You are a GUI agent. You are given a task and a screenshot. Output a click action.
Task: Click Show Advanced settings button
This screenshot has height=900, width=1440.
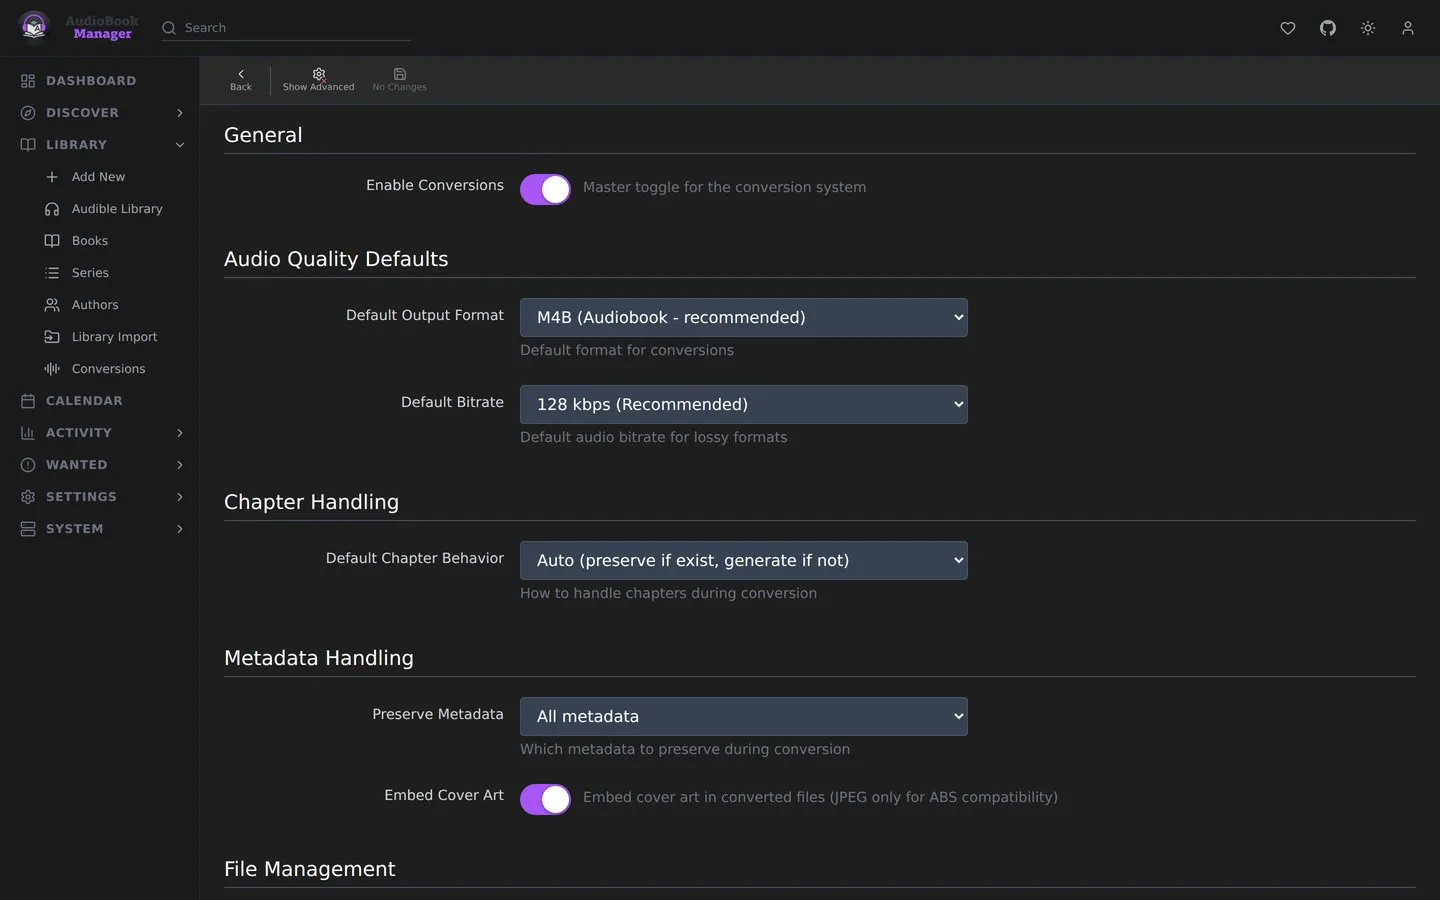point(319,80)
